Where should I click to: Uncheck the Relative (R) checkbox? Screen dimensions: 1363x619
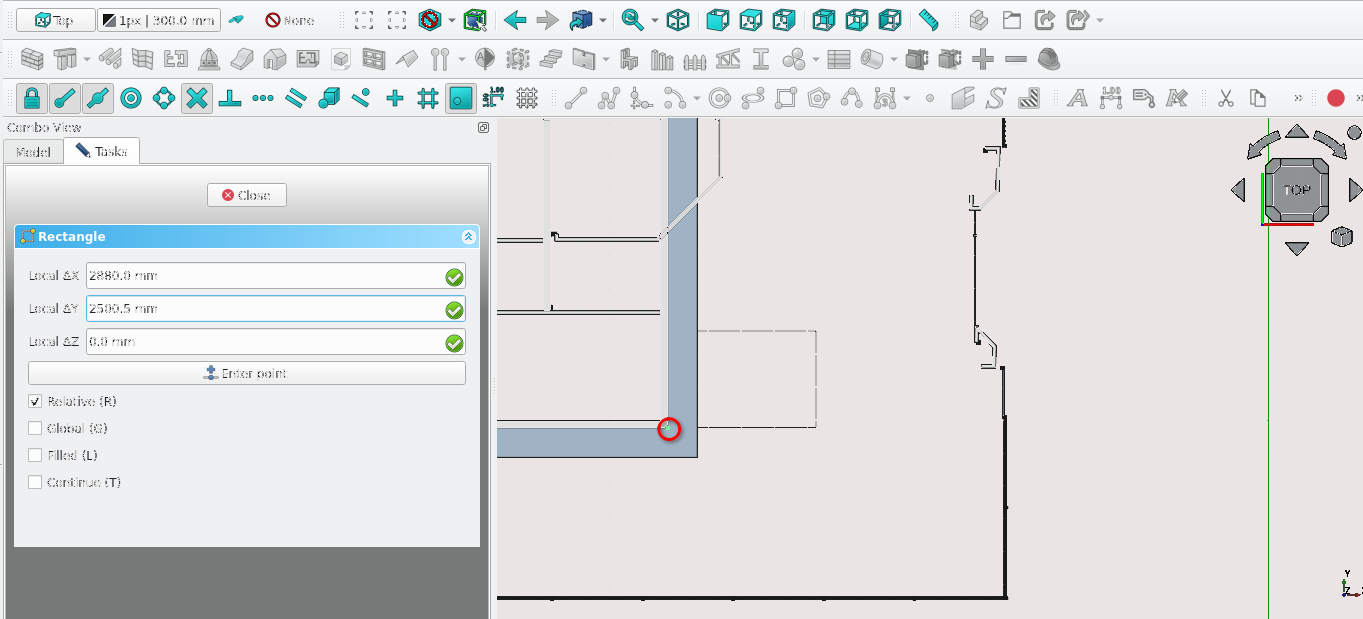(x=36, y=402)
